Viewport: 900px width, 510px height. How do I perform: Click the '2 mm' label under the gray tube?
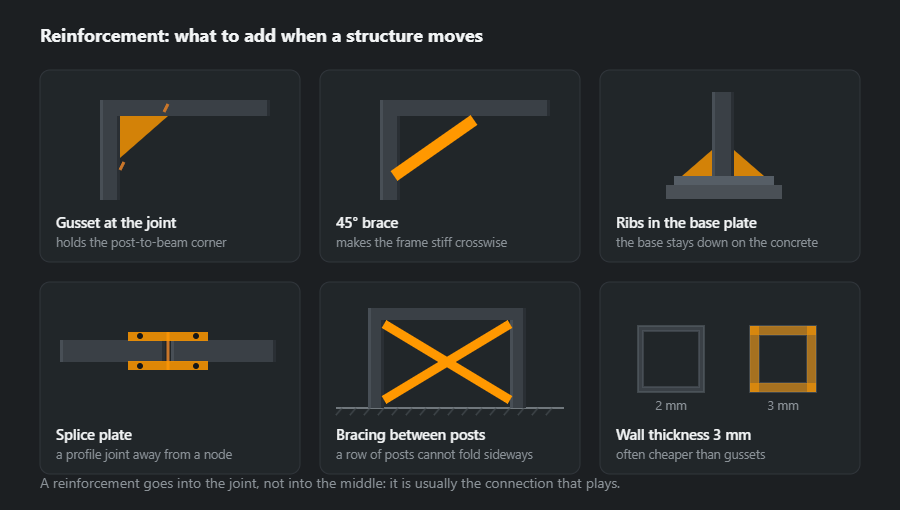pyautogui.click(x=670, y=406)
